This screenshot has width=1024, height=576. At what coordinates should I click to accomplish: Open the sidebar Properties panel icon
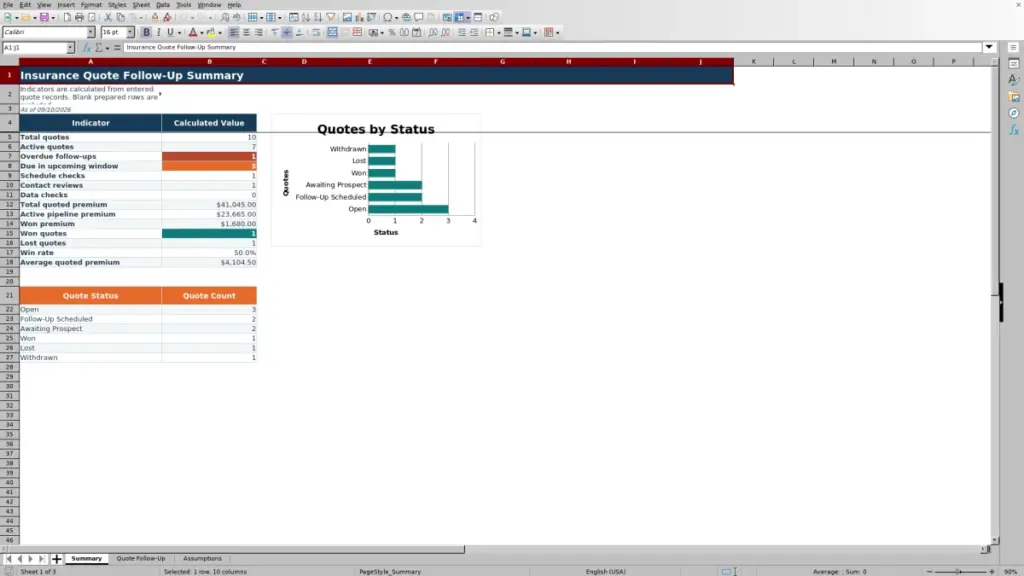click(x=1014, y=64)
